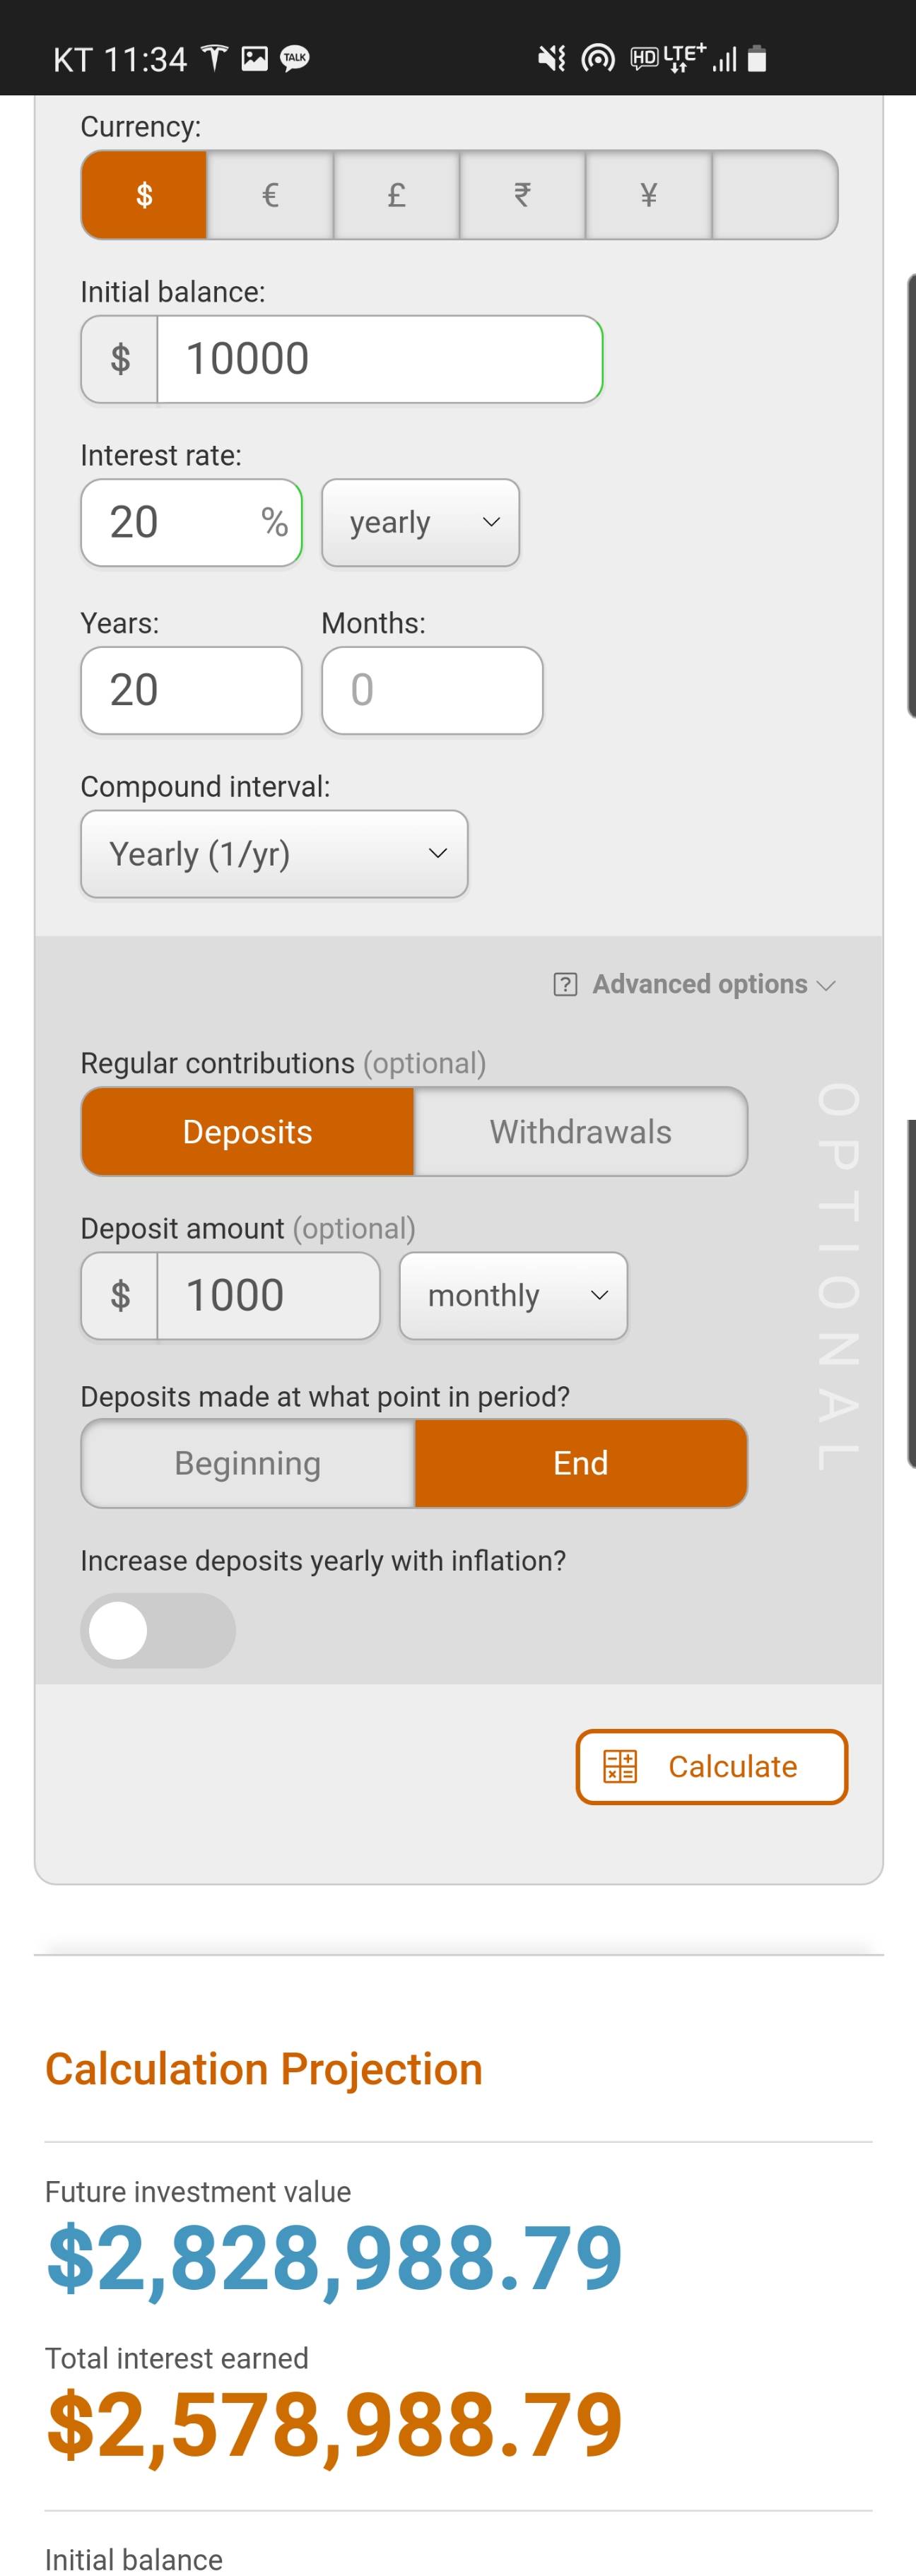Click the Advanced options help icon

[565, 985]
